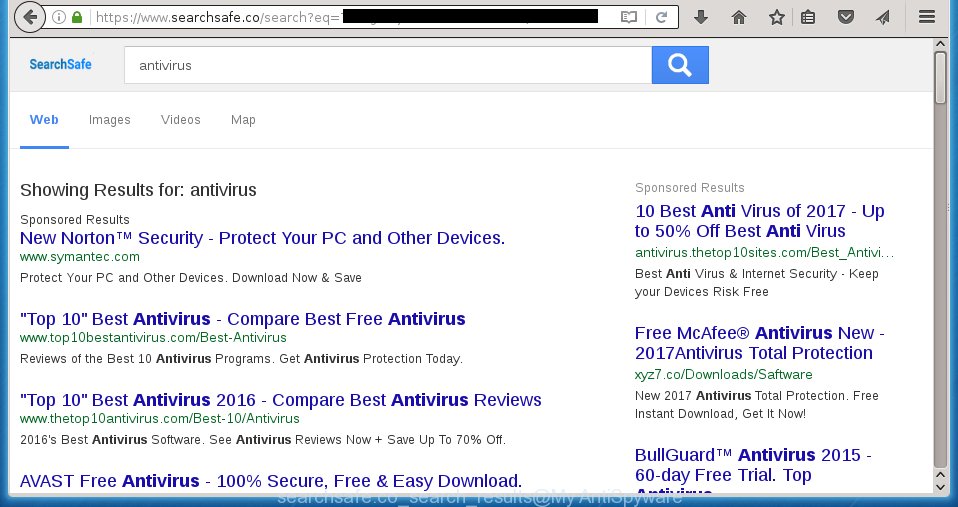958x507 pixels.
Task: Click antivirus.thetop10sites.com URL text
Action: (764, 252)
